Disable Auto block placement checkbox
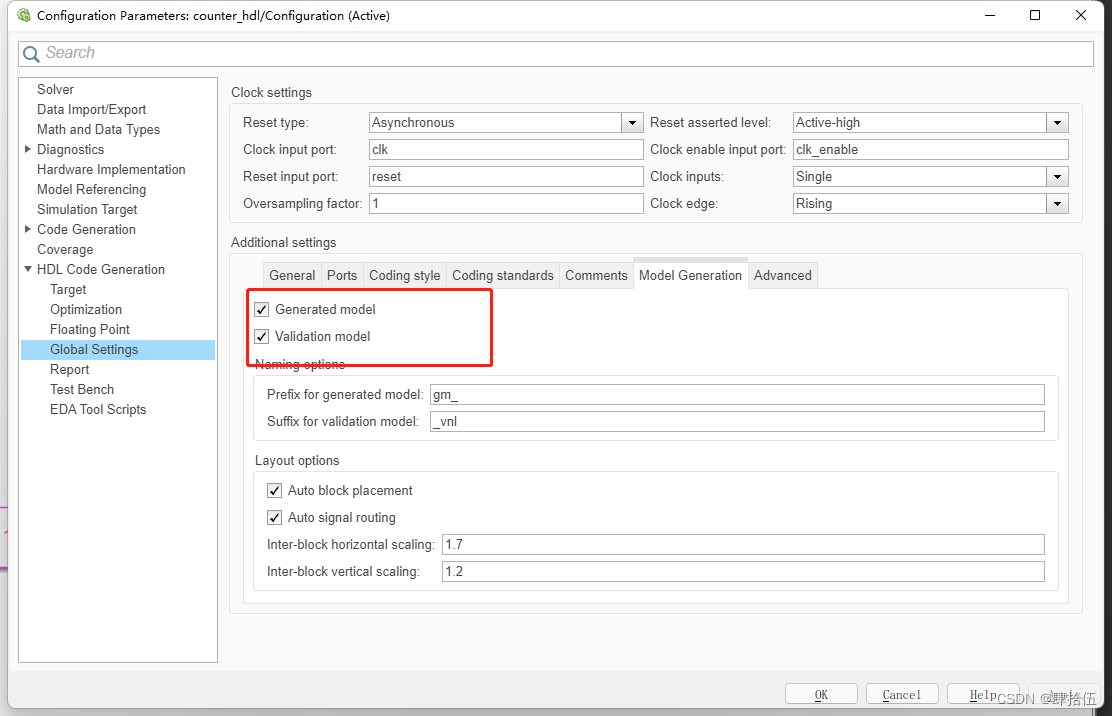Screen dimensions: 1112x716 pyautogui.click(x=274, y=491)
